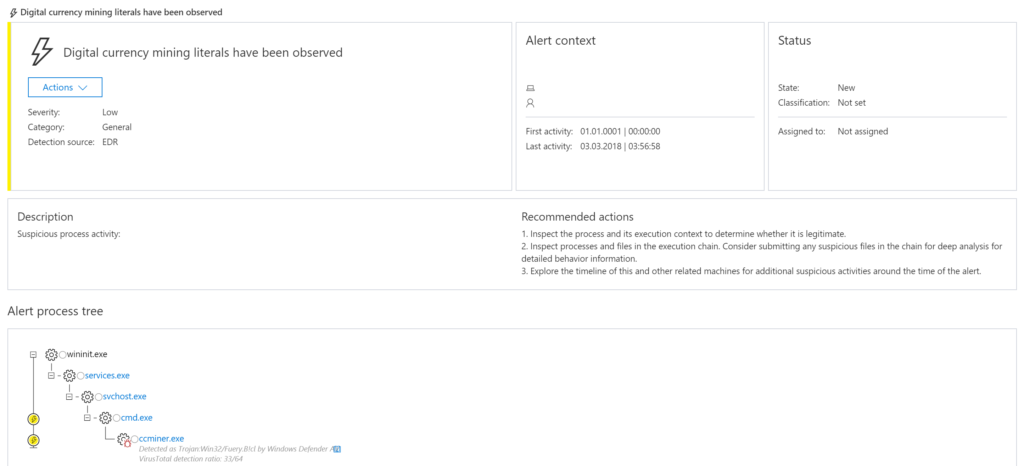The height and width of the screenshot is (466, 1024).
Task: Select the circle next to ccminer.exe
Action: [135, 439]
